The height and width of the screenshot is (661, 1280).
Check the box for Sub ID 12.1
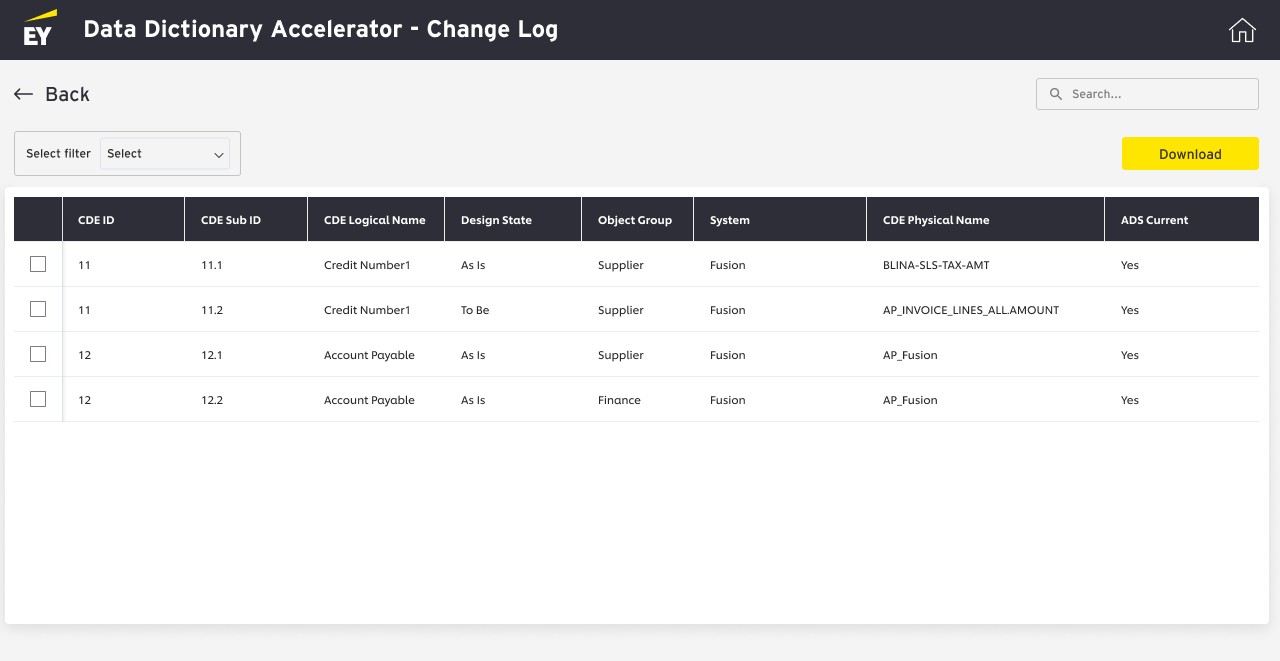coord(38,355)
